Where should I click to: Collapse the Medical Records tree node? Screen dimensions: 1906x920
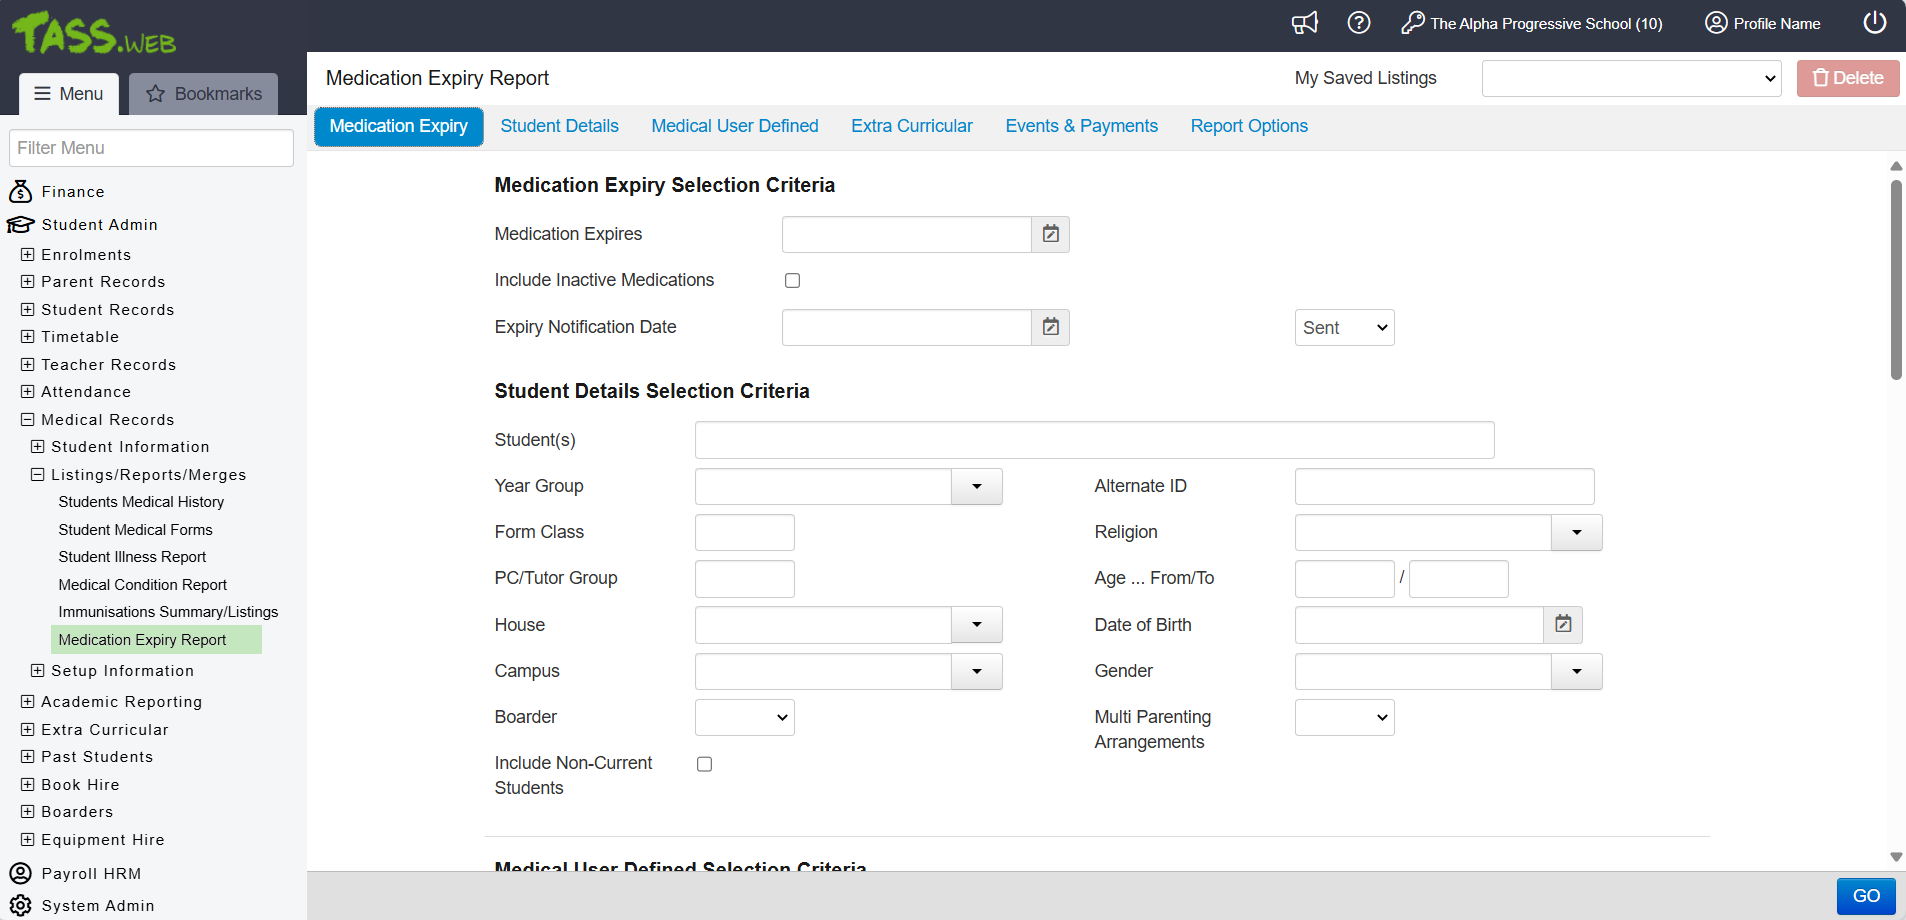click(28, 420)
